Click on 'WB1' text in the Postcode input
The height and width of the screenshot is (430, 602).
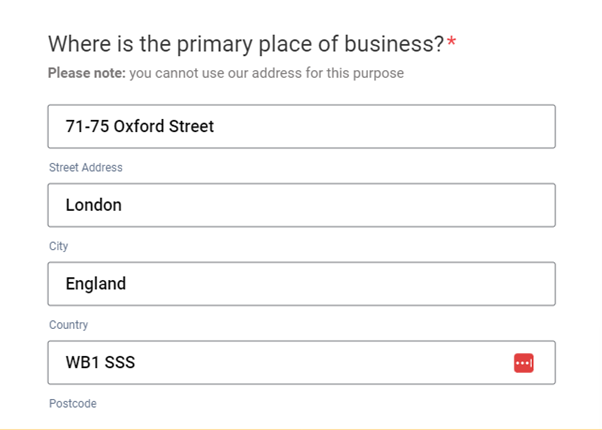(x=82, y=363)
